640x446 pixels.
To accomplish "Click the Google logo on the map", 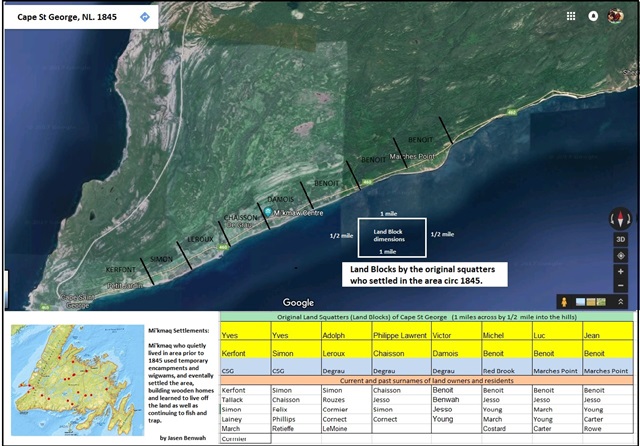I will (x=298, y=302).
